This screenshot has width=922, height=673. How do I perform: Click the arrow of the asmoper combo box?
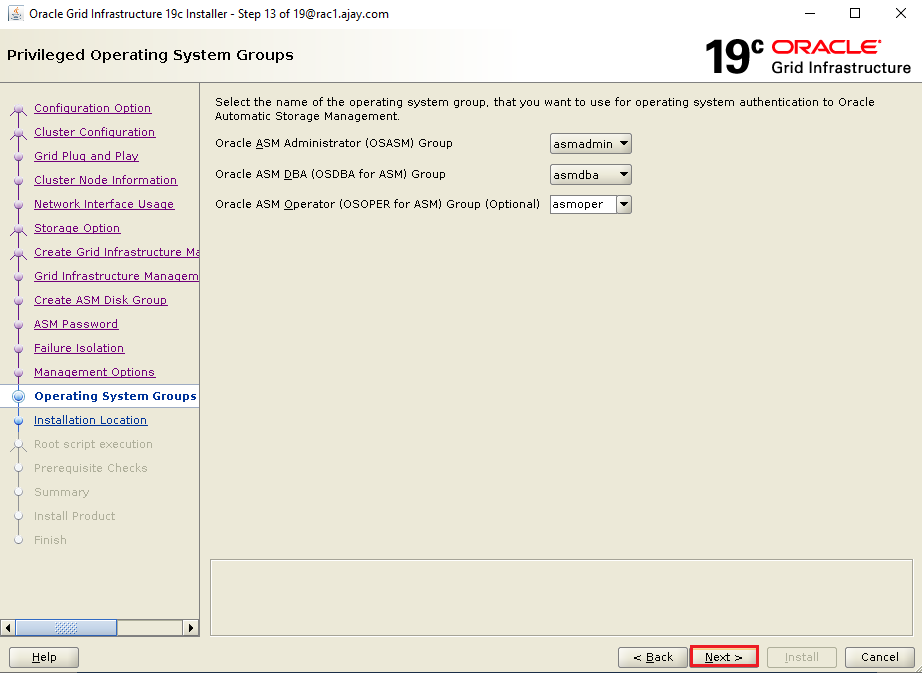pos(624,205)
